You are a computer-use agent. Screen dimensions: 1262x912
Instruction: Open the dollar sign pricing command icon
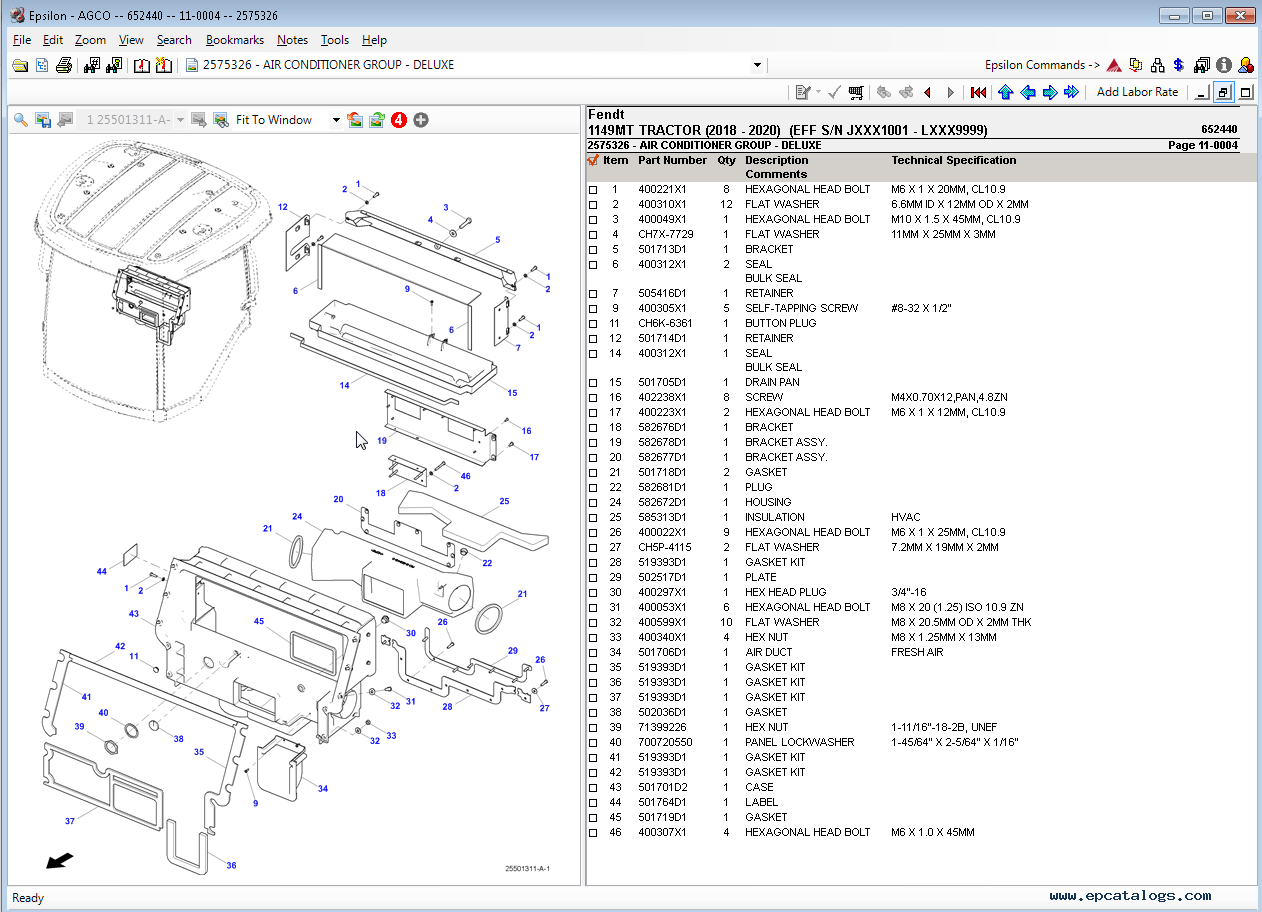(x=1178, y=64)
